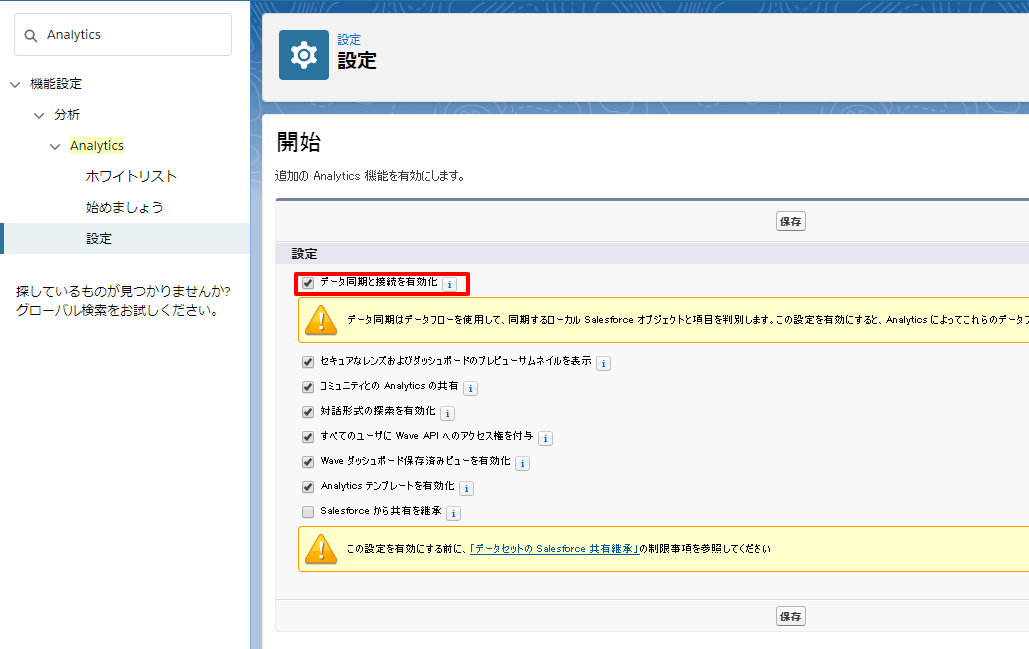Click the search magnifier icon

coord(31,35)
